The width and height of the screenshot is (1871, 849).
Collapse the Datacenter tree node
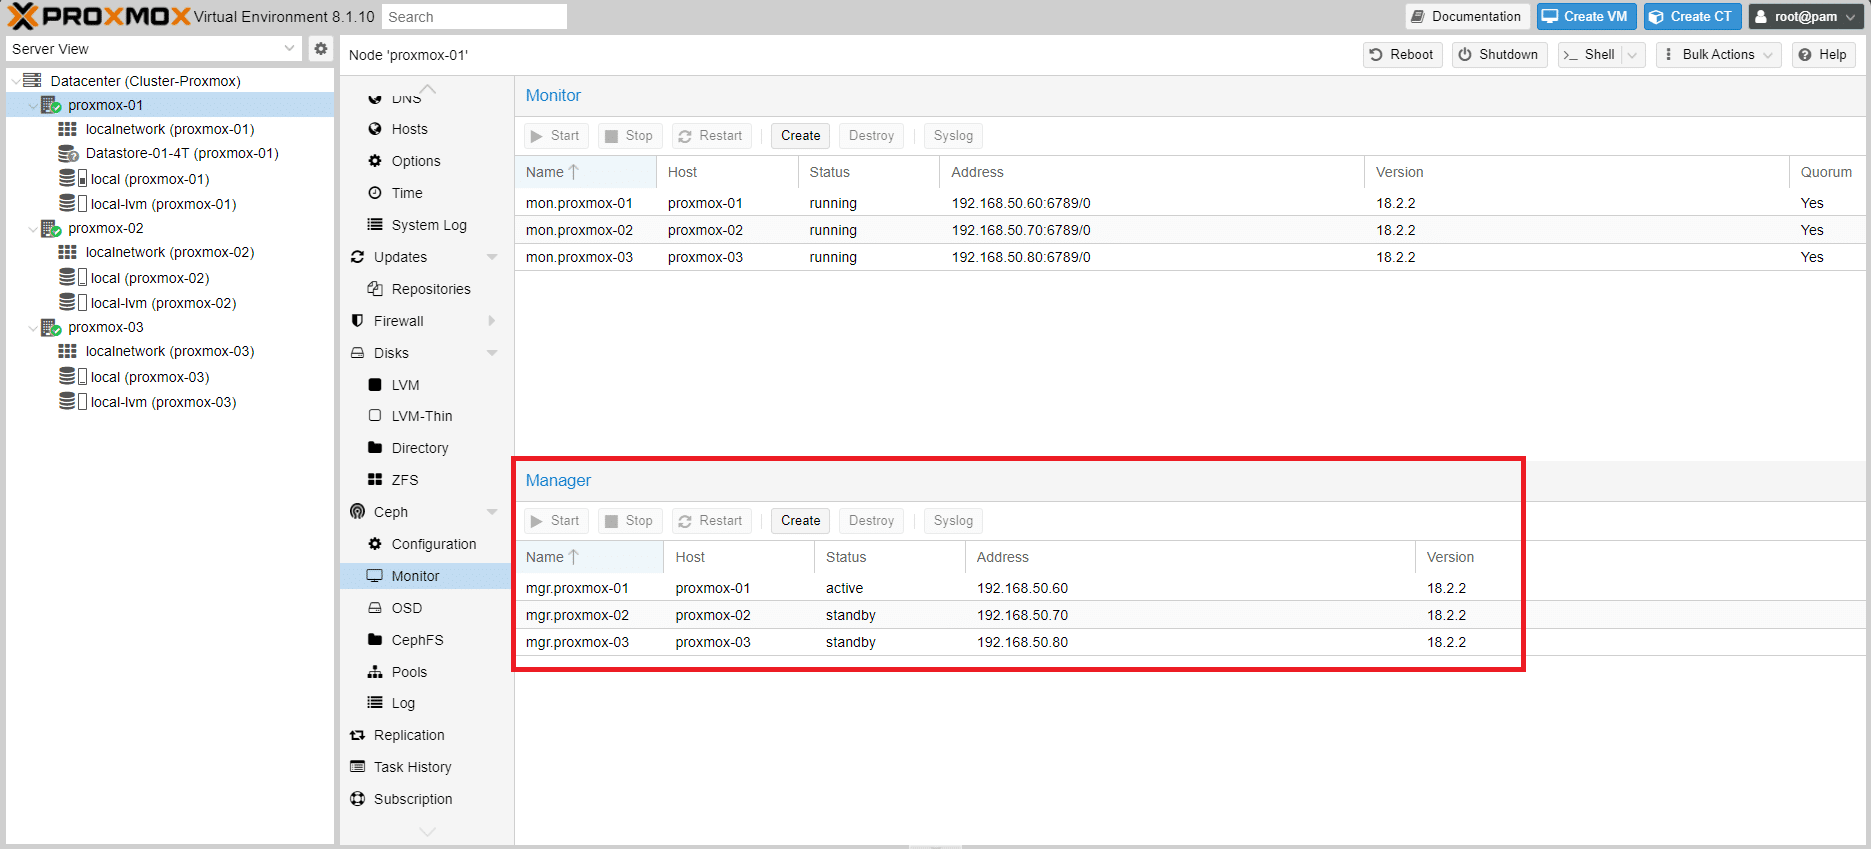pyautogui.click(x=15, y=81)
